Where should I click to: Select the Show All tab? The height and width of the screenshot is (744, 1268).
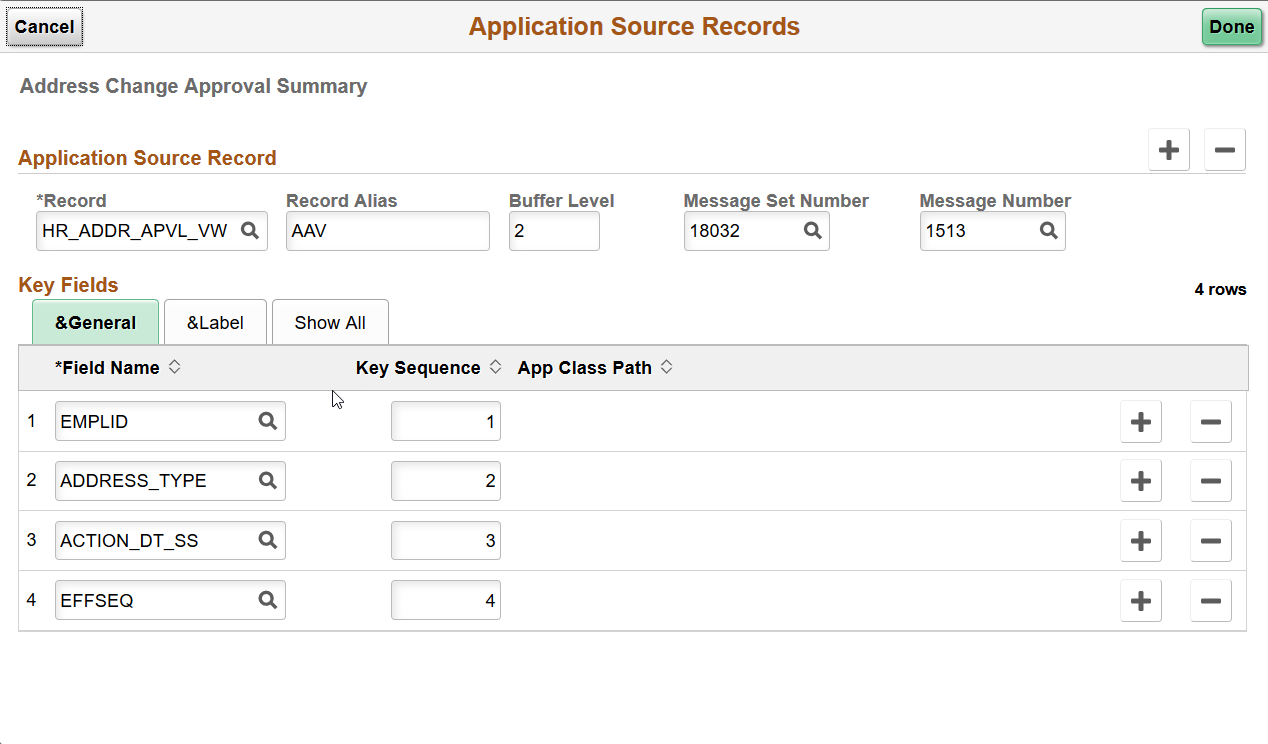tap(330, 322)
